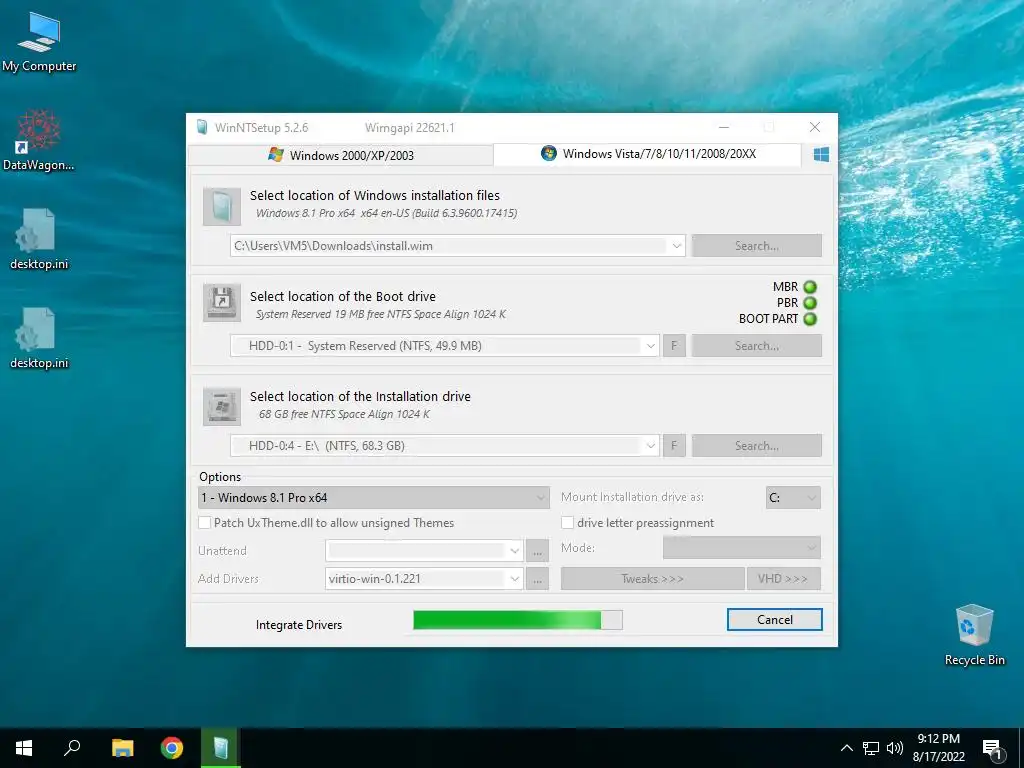The width and height of the screenshot is (1024, 768).
Task: Click the MBR green status light
Action: tap(810, 287)
